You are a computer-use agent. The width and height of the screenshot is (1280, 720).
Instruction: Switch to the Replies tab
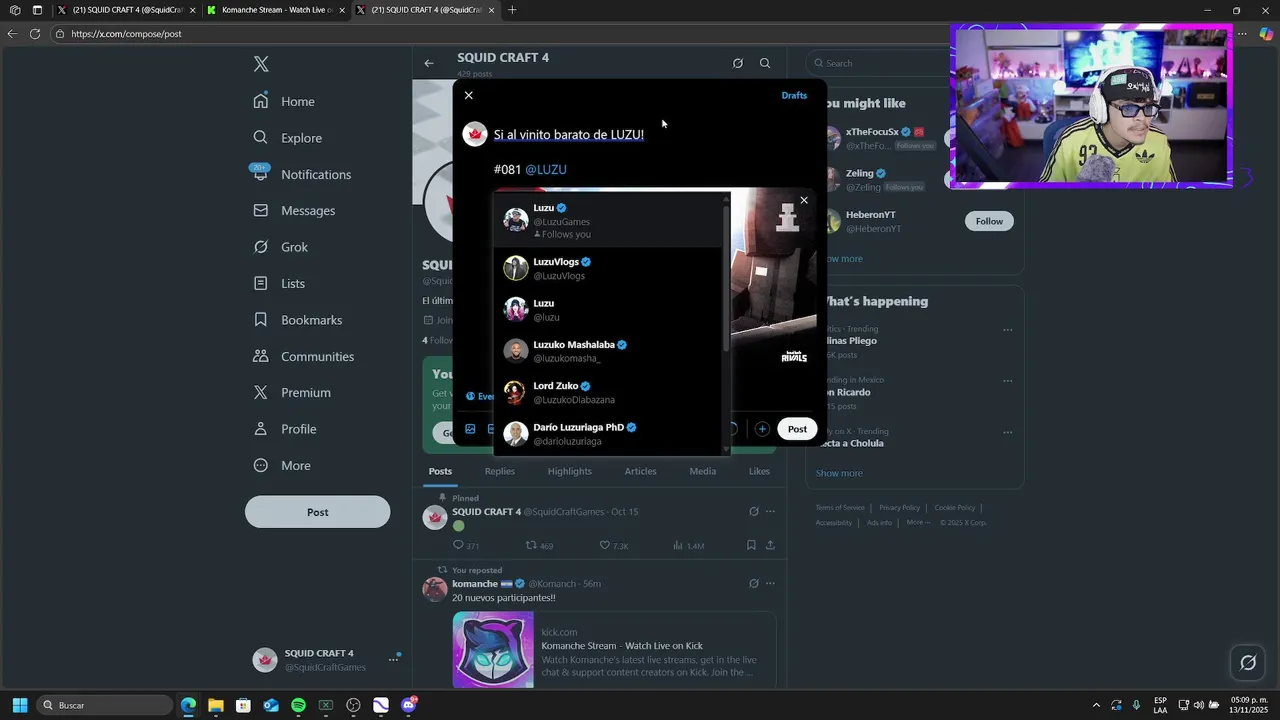pyautogui.click(x=500, y=471)
